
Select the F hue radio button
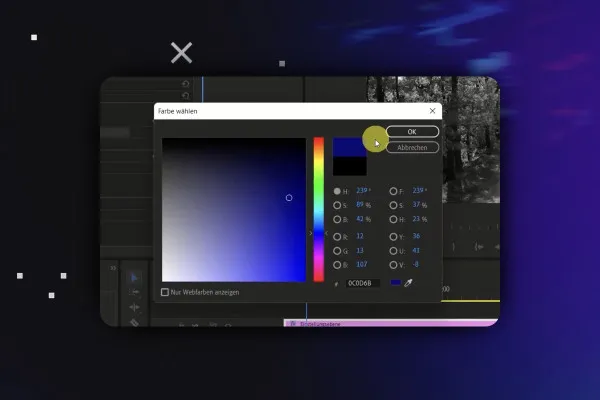click(x=393, y=191)
